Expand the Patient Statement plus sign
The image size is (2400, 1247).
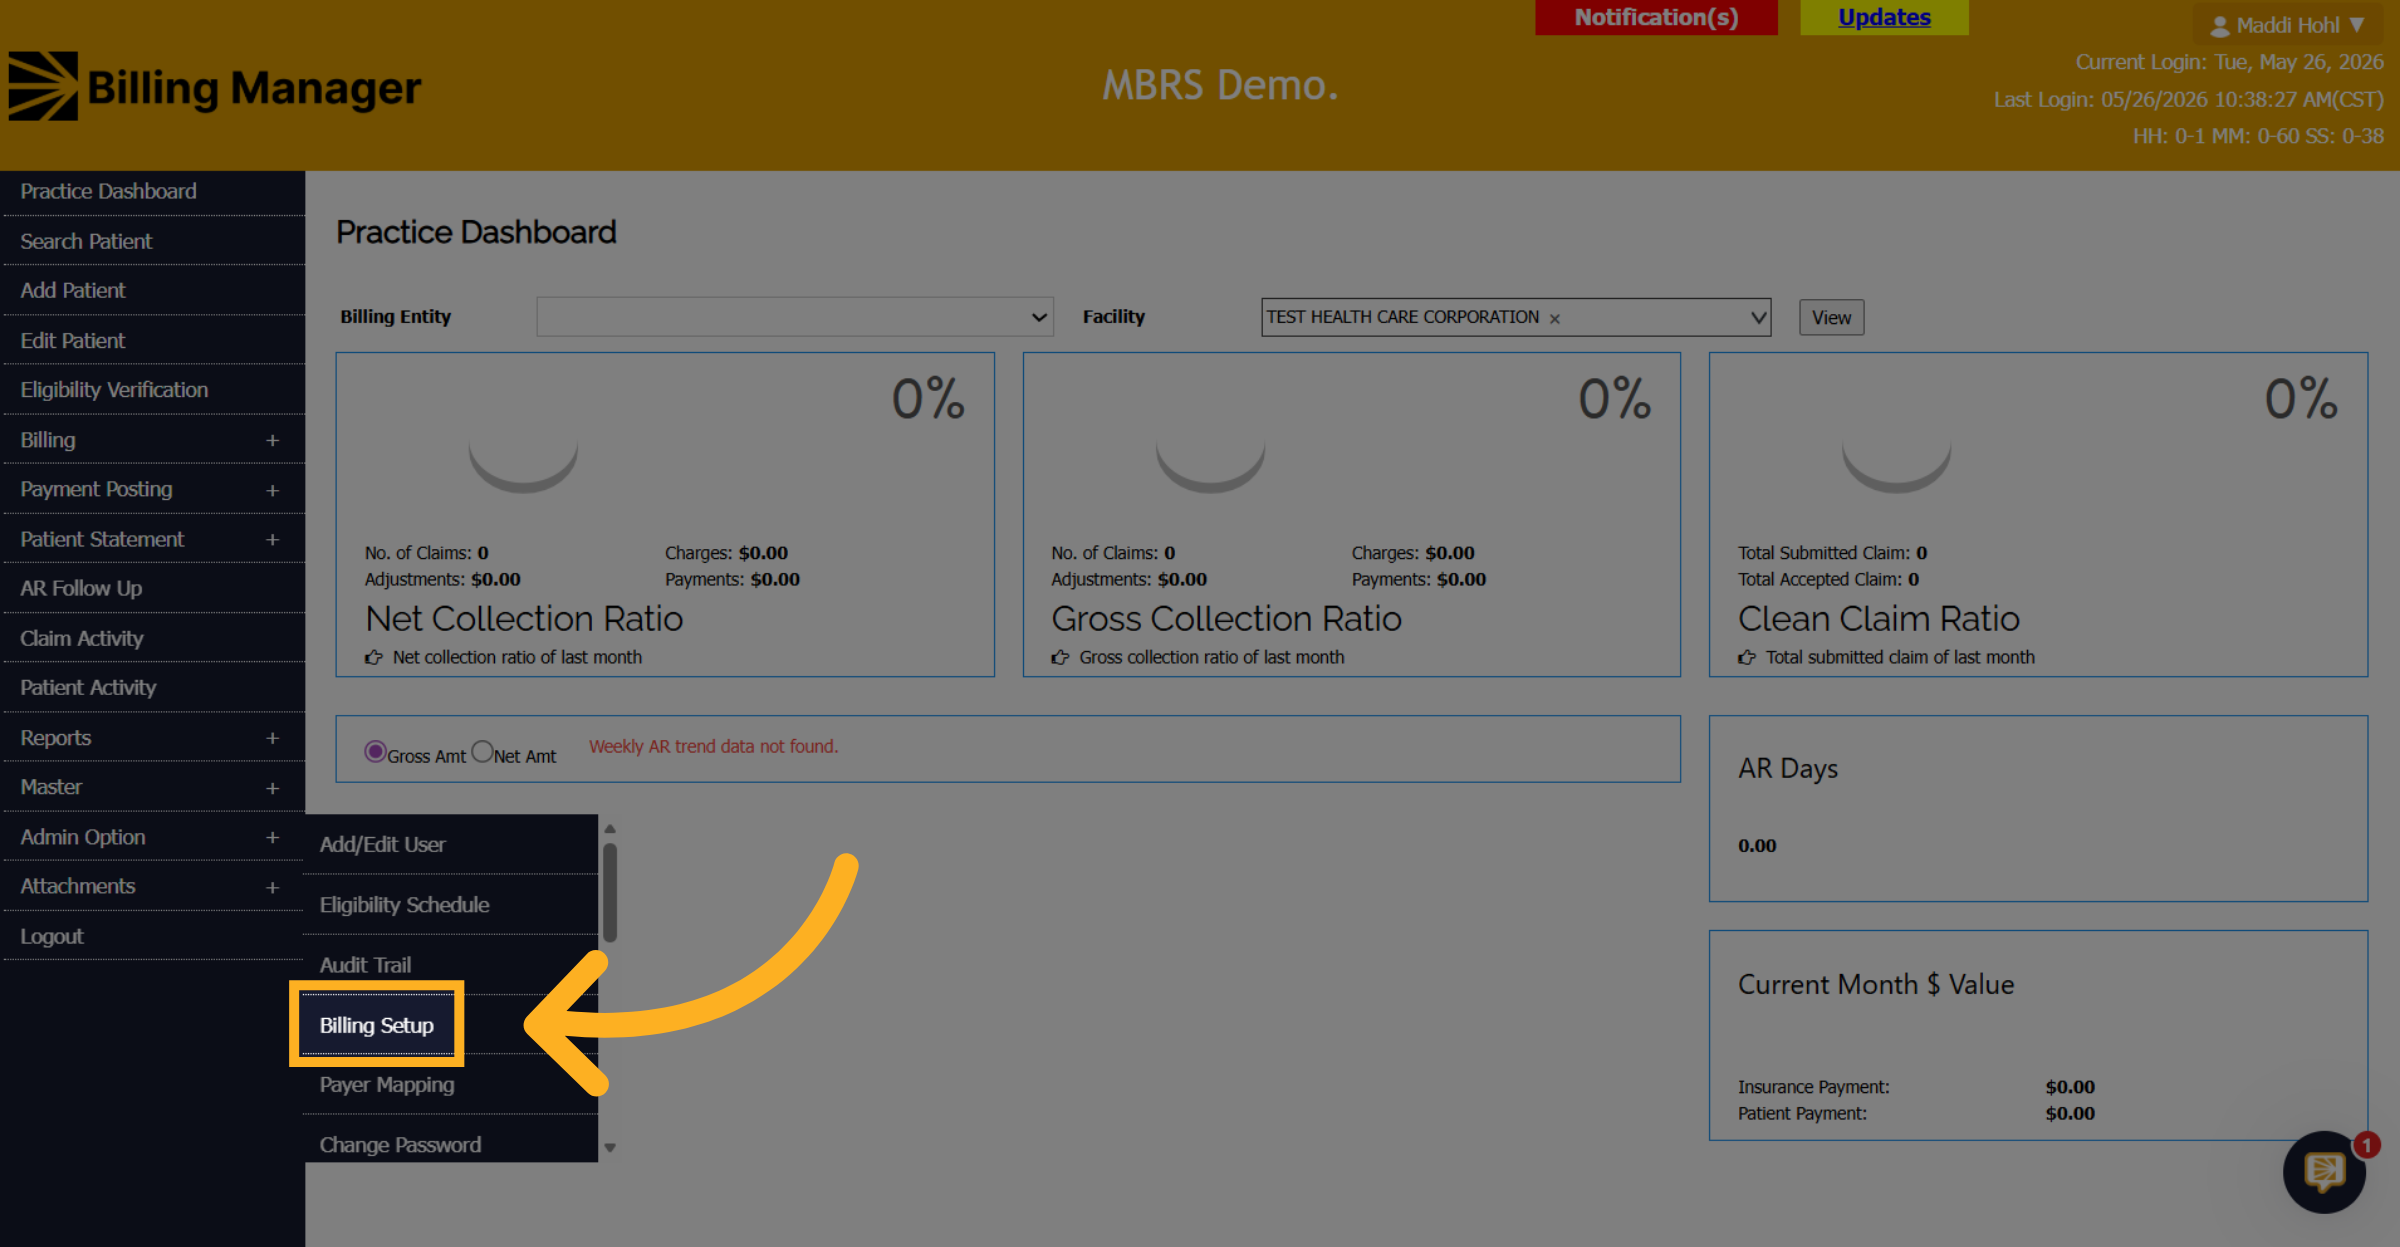click(272, 539)
